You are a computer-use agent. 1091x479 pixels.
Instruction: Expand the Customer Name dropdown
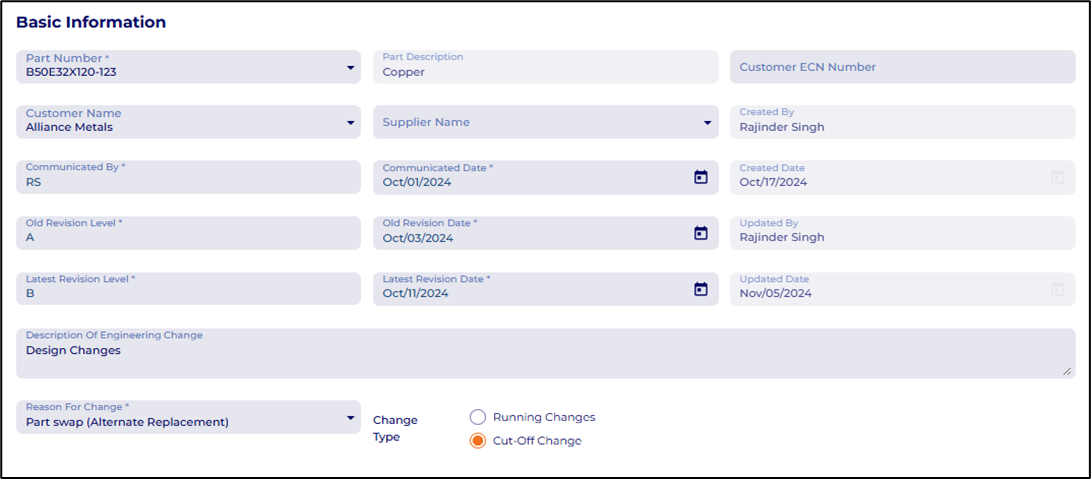(x=350, y=123)
